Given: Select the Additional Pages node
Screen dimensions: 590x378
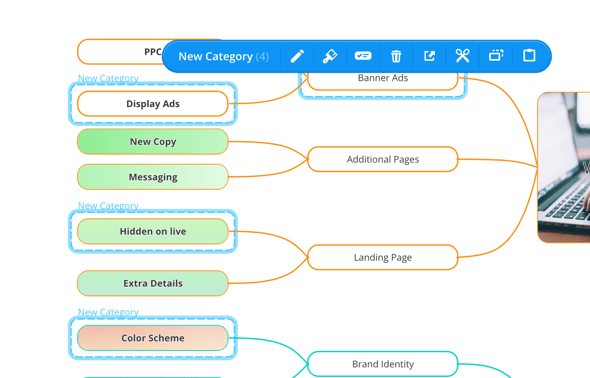Looking at the screenshot, I should point(383,159).
